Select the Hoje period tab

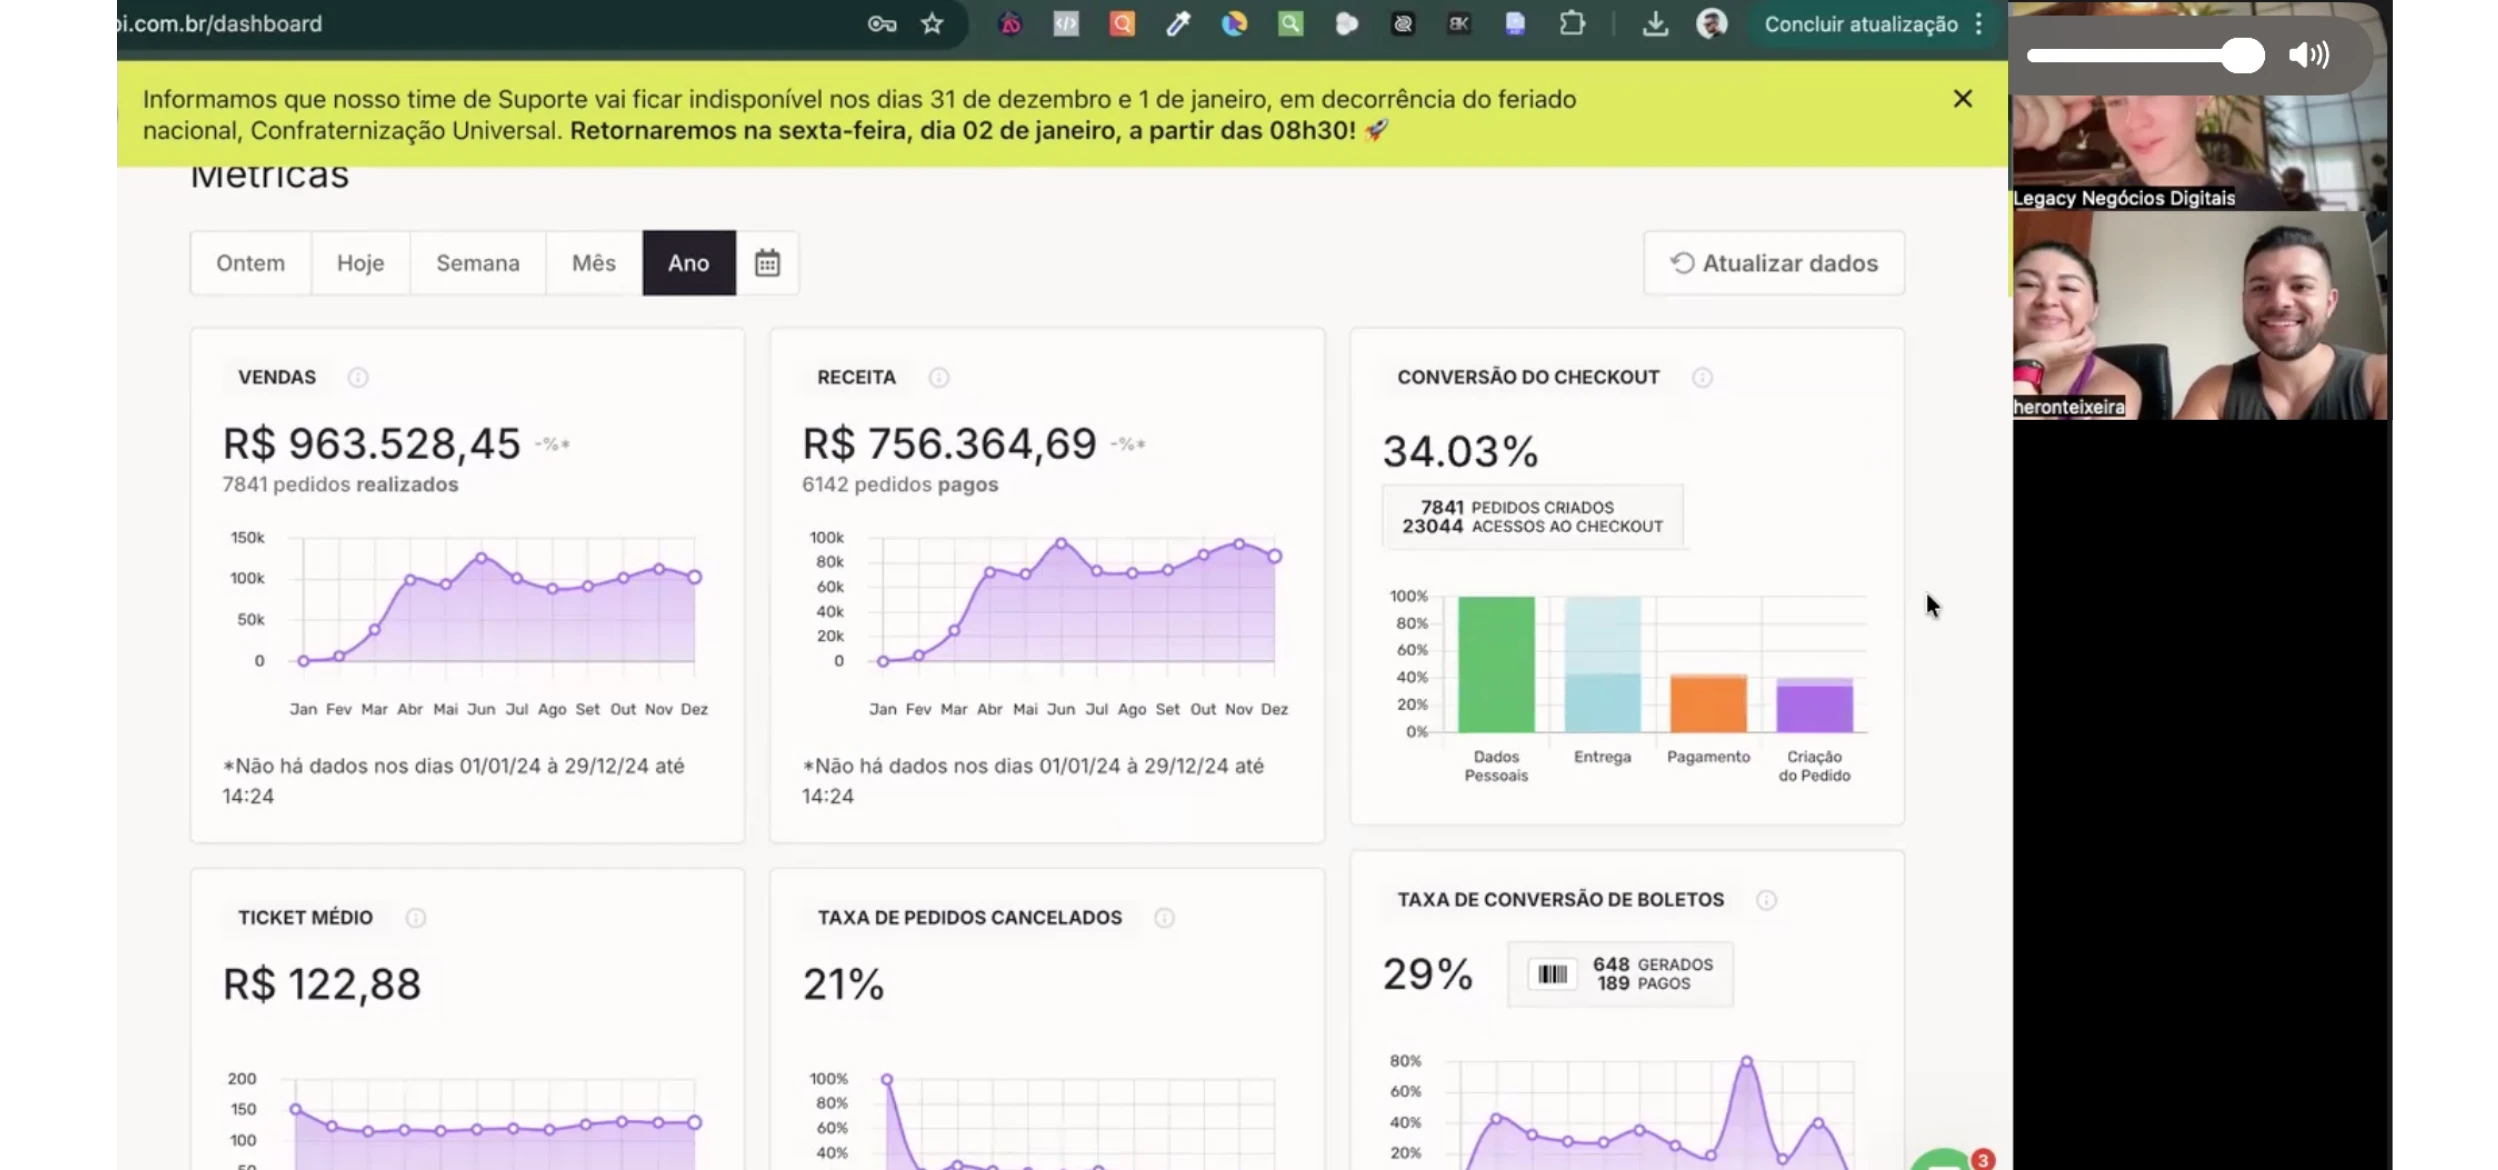tap(360, 263)
